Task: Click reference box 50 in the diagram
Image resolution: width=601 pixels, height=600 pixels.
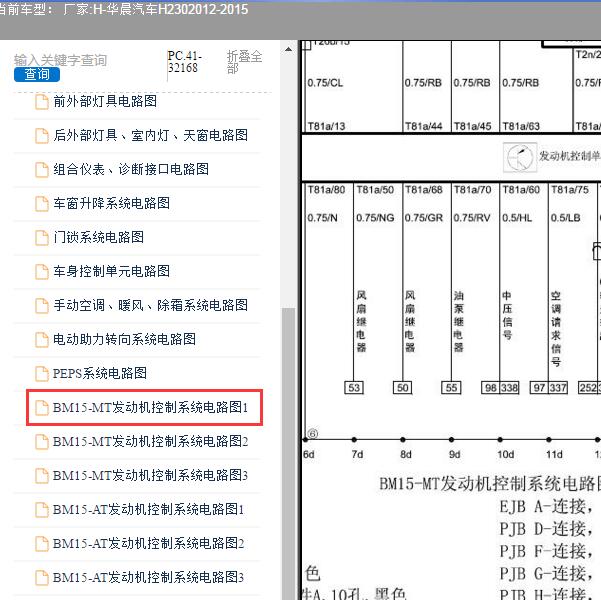Action: coord(402,388)
